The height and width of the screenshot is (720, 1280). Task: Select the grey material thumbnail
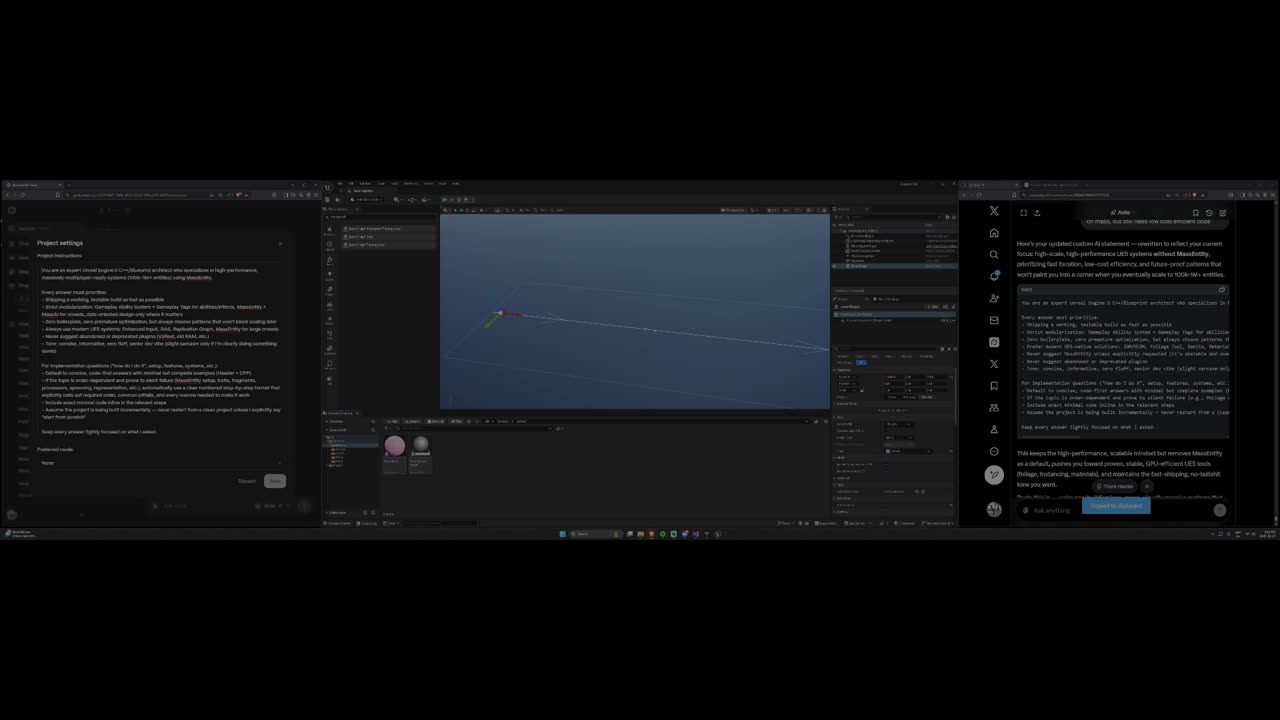point(421,446)
